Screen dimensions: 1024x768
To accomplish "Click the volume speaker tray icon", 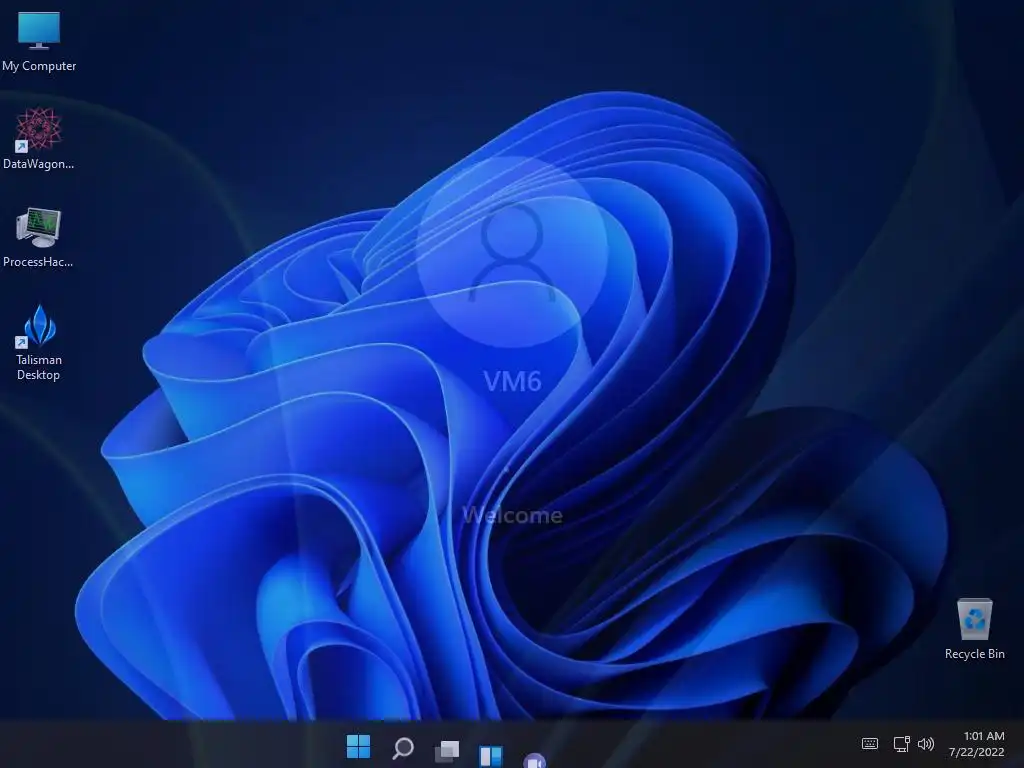I will point(926,743).
